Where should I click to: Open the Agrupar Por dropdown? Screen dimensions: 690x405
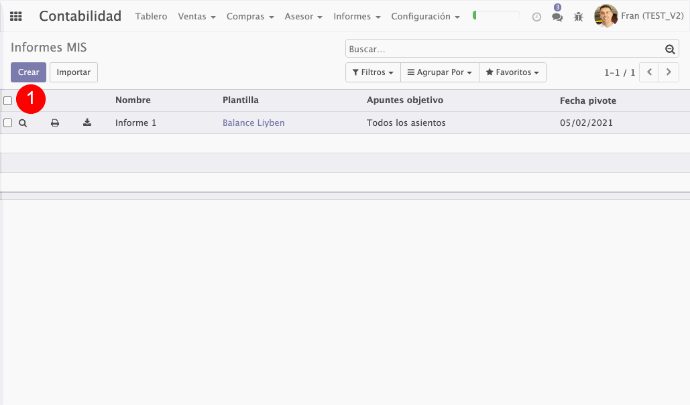pos(439,73)
